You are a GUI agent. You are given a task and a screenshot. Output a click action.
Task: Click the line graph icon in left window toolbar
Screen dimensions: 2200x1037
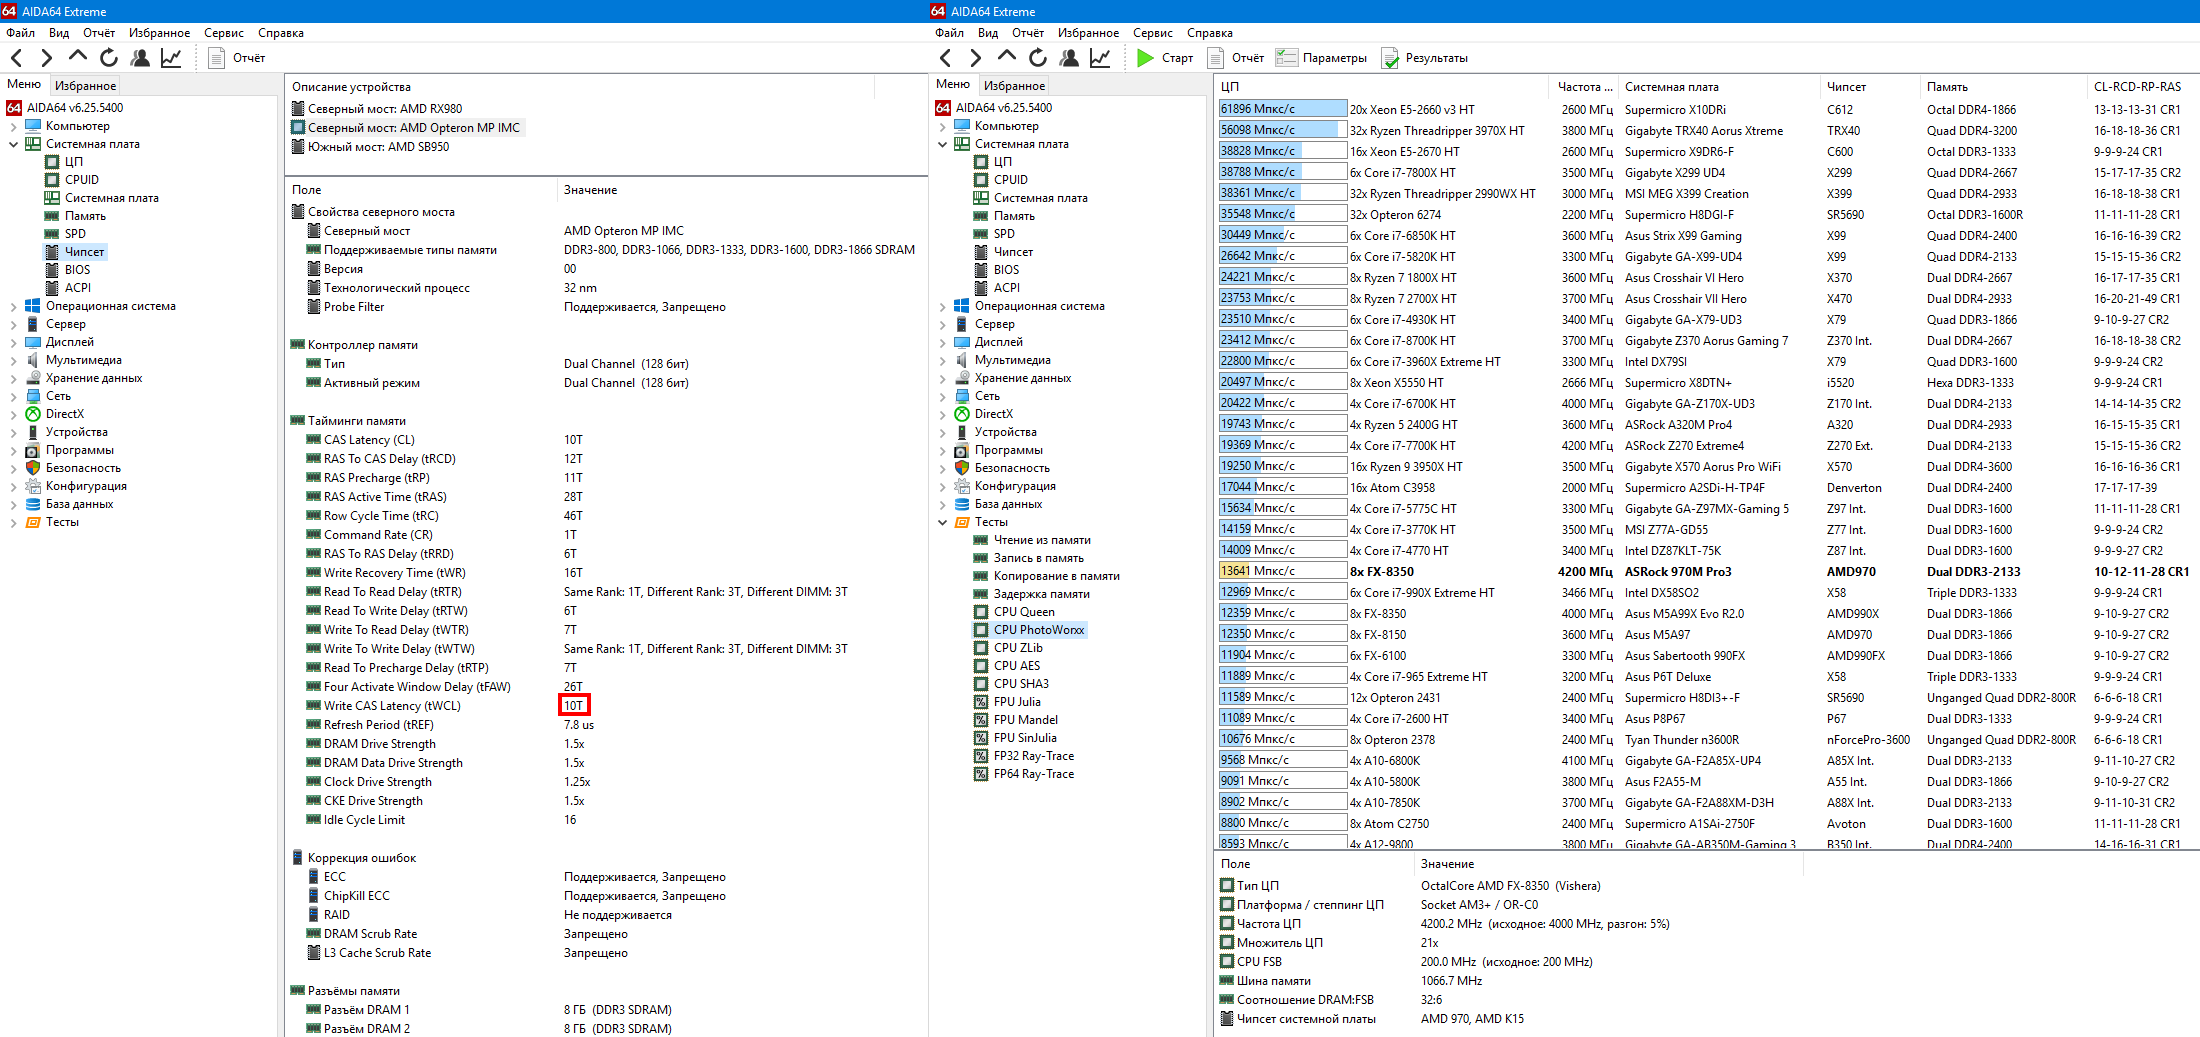click(x=171, y=58)
